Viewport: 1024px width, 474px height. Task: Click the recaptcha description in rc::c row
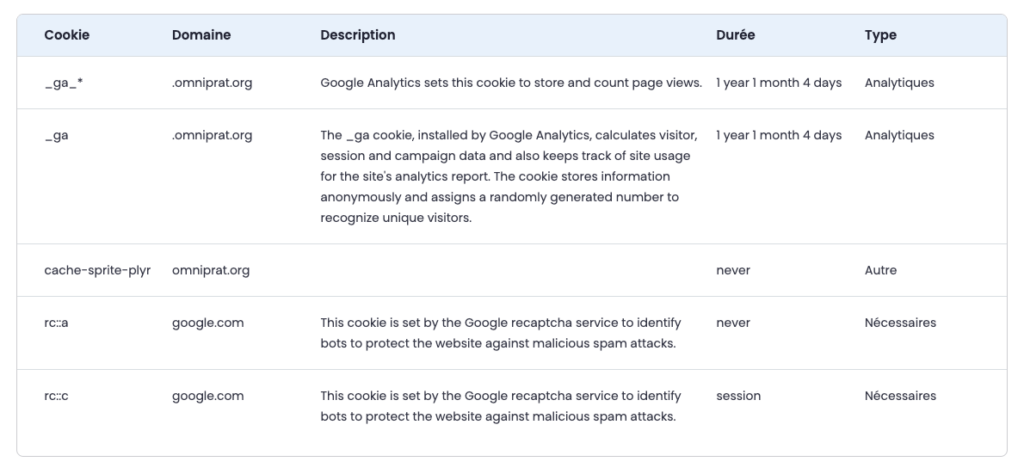[x=500, y=406]
